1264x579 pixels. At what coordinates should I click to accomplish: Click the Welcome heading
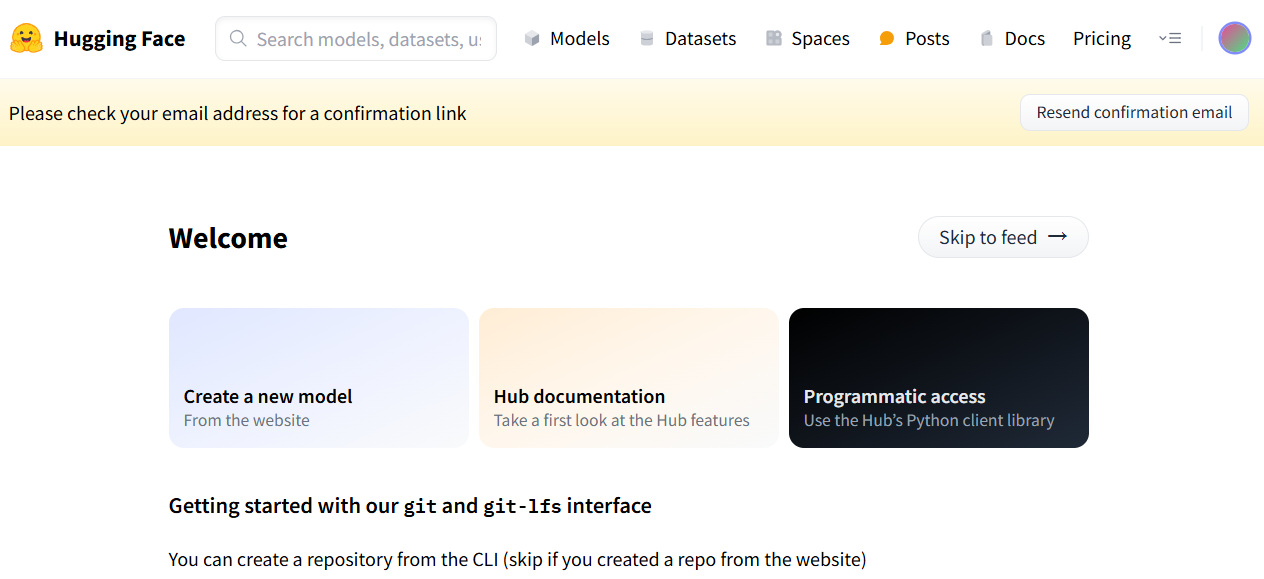coord(228,238)
